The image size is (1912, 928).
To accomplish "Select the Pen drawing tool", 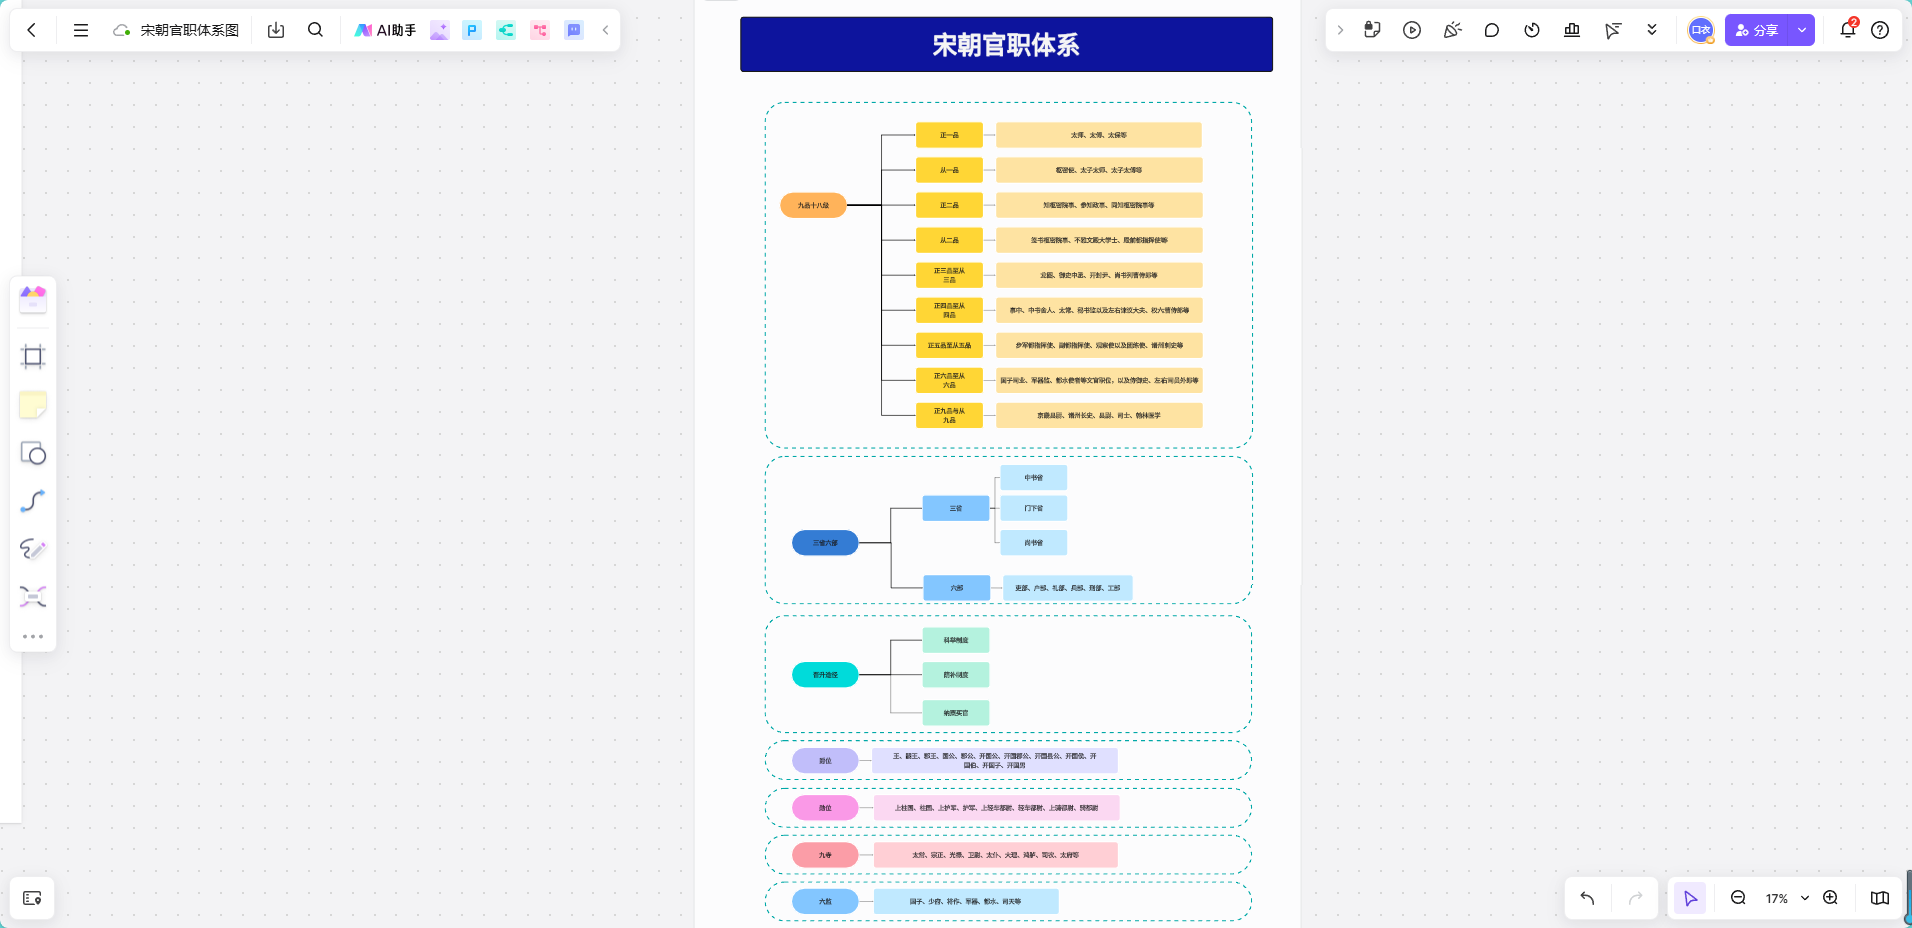I will click(x=33, y=549).
